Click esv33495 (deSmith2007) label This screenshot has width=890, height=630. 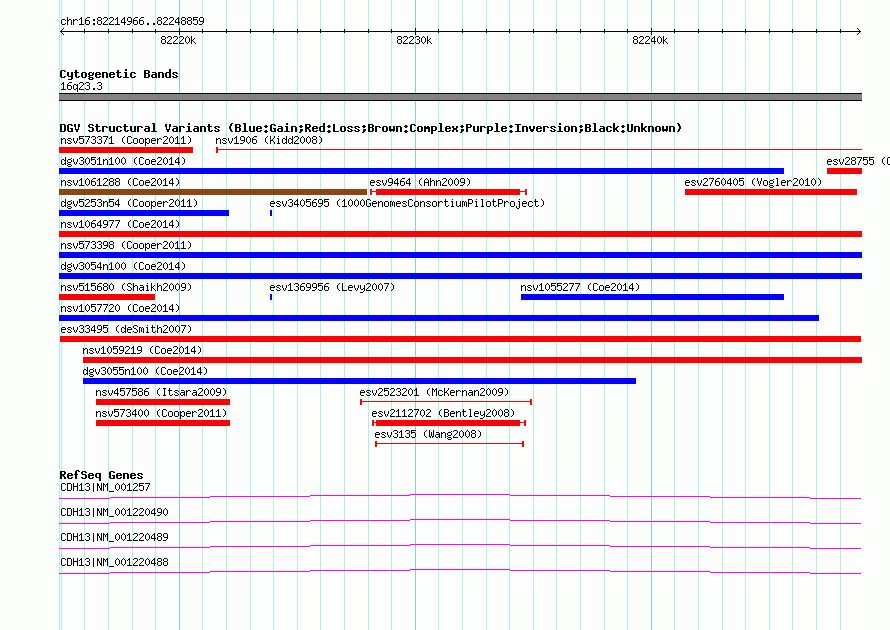coord(126,329)
